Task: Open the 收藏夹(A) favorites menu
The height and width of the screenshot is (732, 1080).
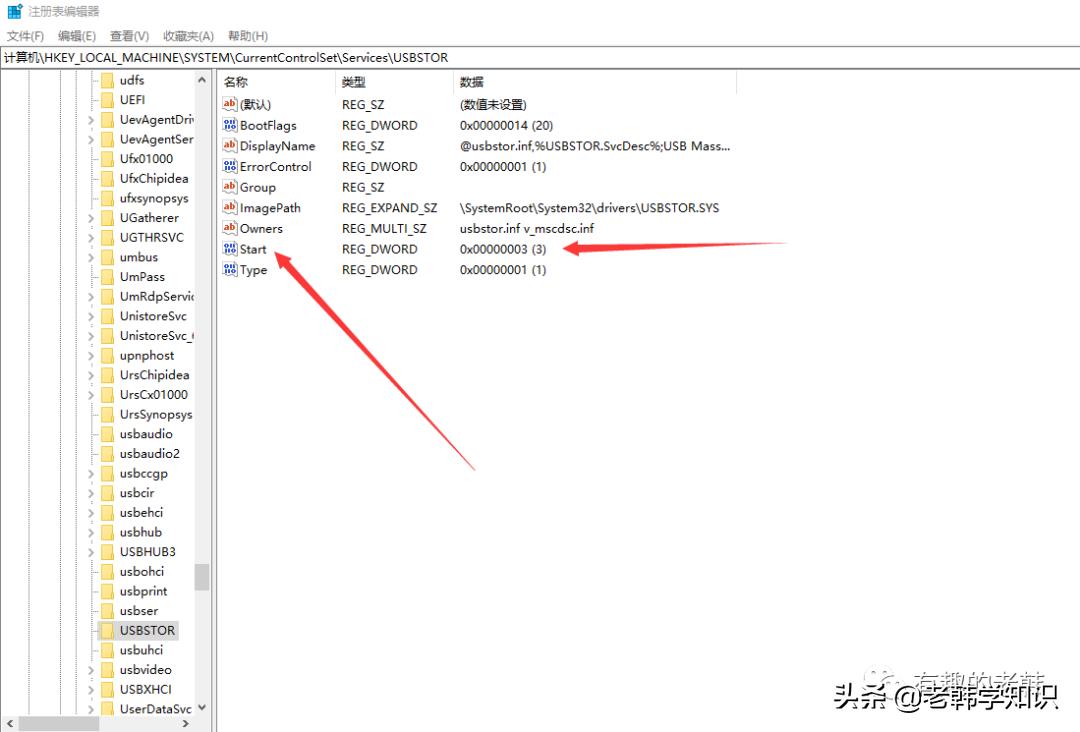Action: [x=188, y=35]
